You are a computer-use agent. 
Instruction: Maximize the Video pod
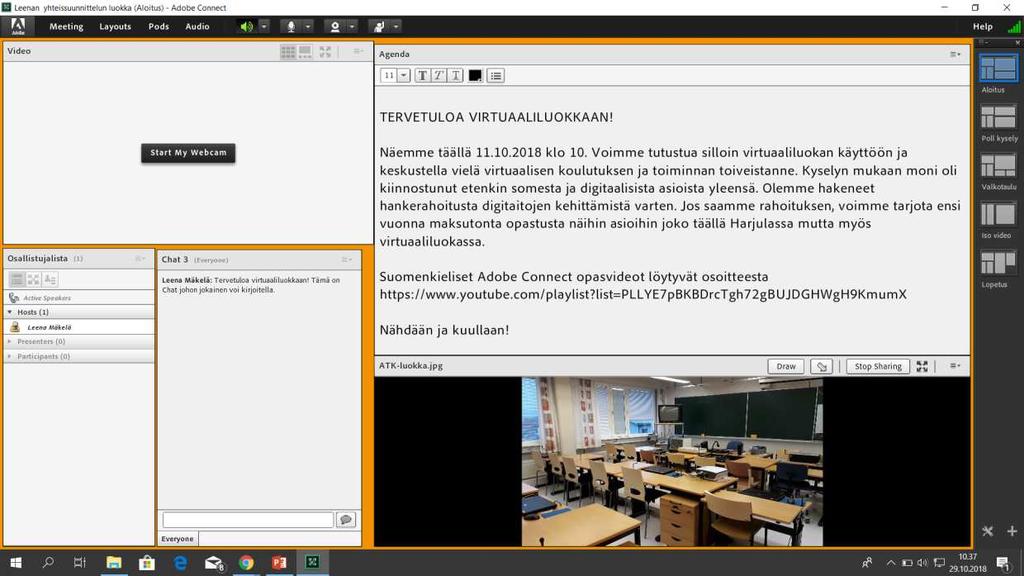tap(325, 52)
